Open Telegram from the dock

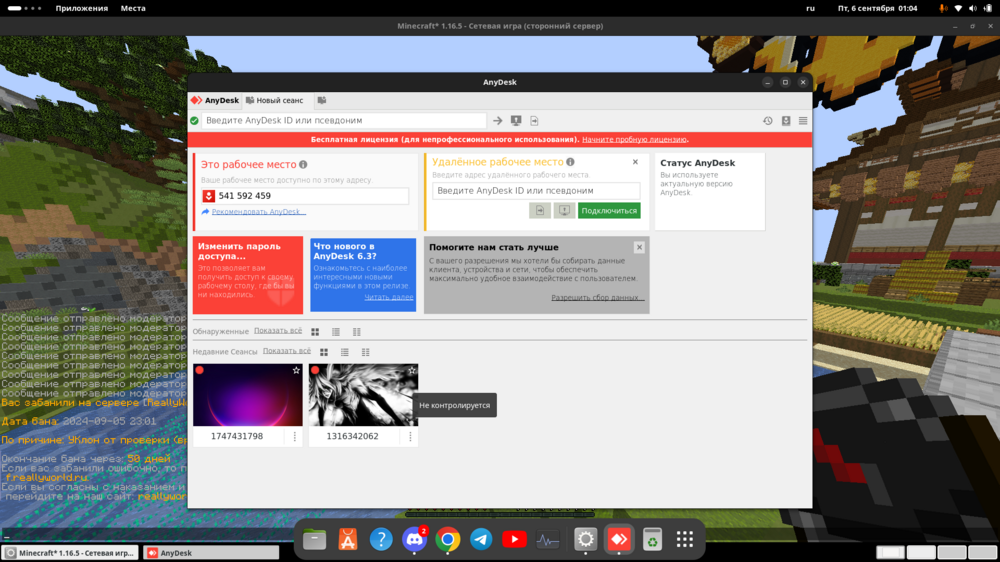481,540
